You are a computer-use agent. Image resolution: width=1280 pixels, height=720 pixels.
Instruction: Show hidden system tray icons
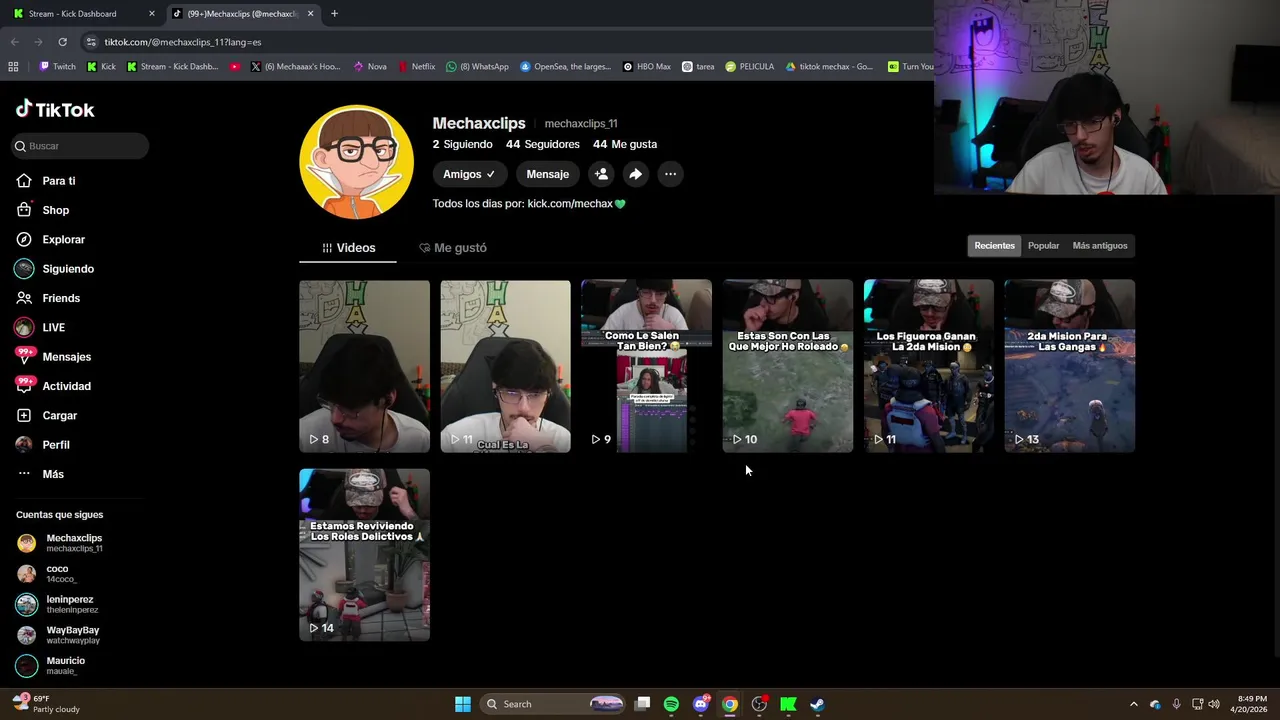point(1133,704)
